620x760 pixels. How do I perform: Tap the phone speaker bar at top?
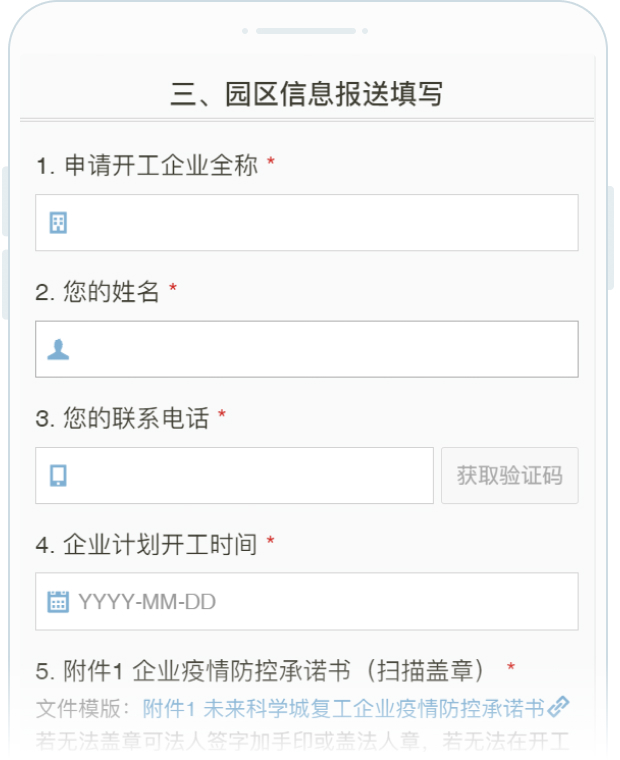(306, 31)
